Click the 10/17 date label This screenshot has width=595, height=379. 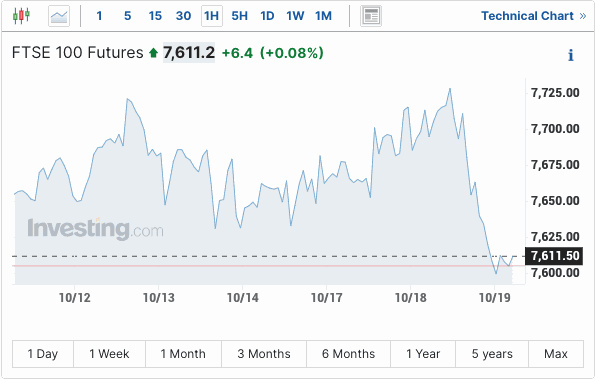point(327,298)
